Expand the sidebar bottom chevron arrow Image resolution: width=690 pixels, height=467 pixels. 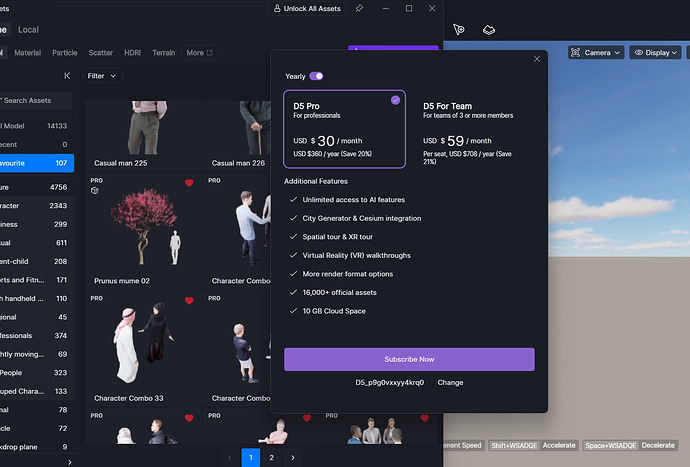(x=70, y=462)
